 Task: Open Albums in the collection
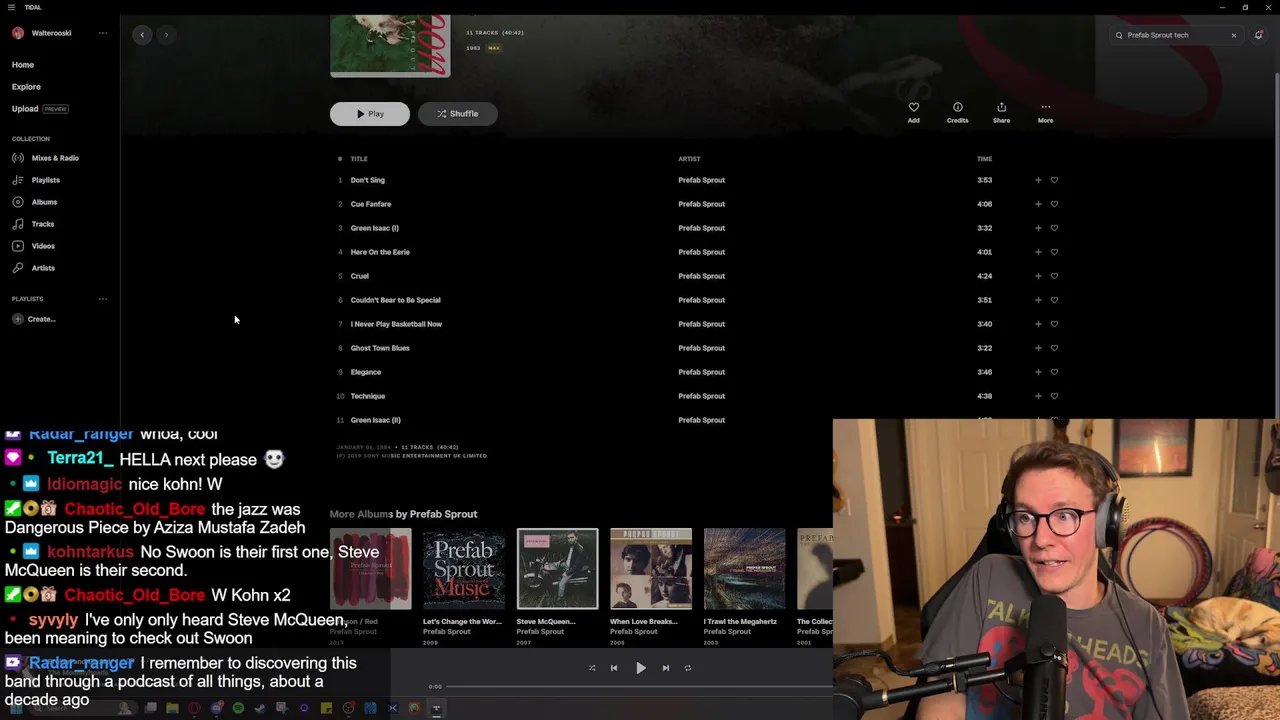35,202
